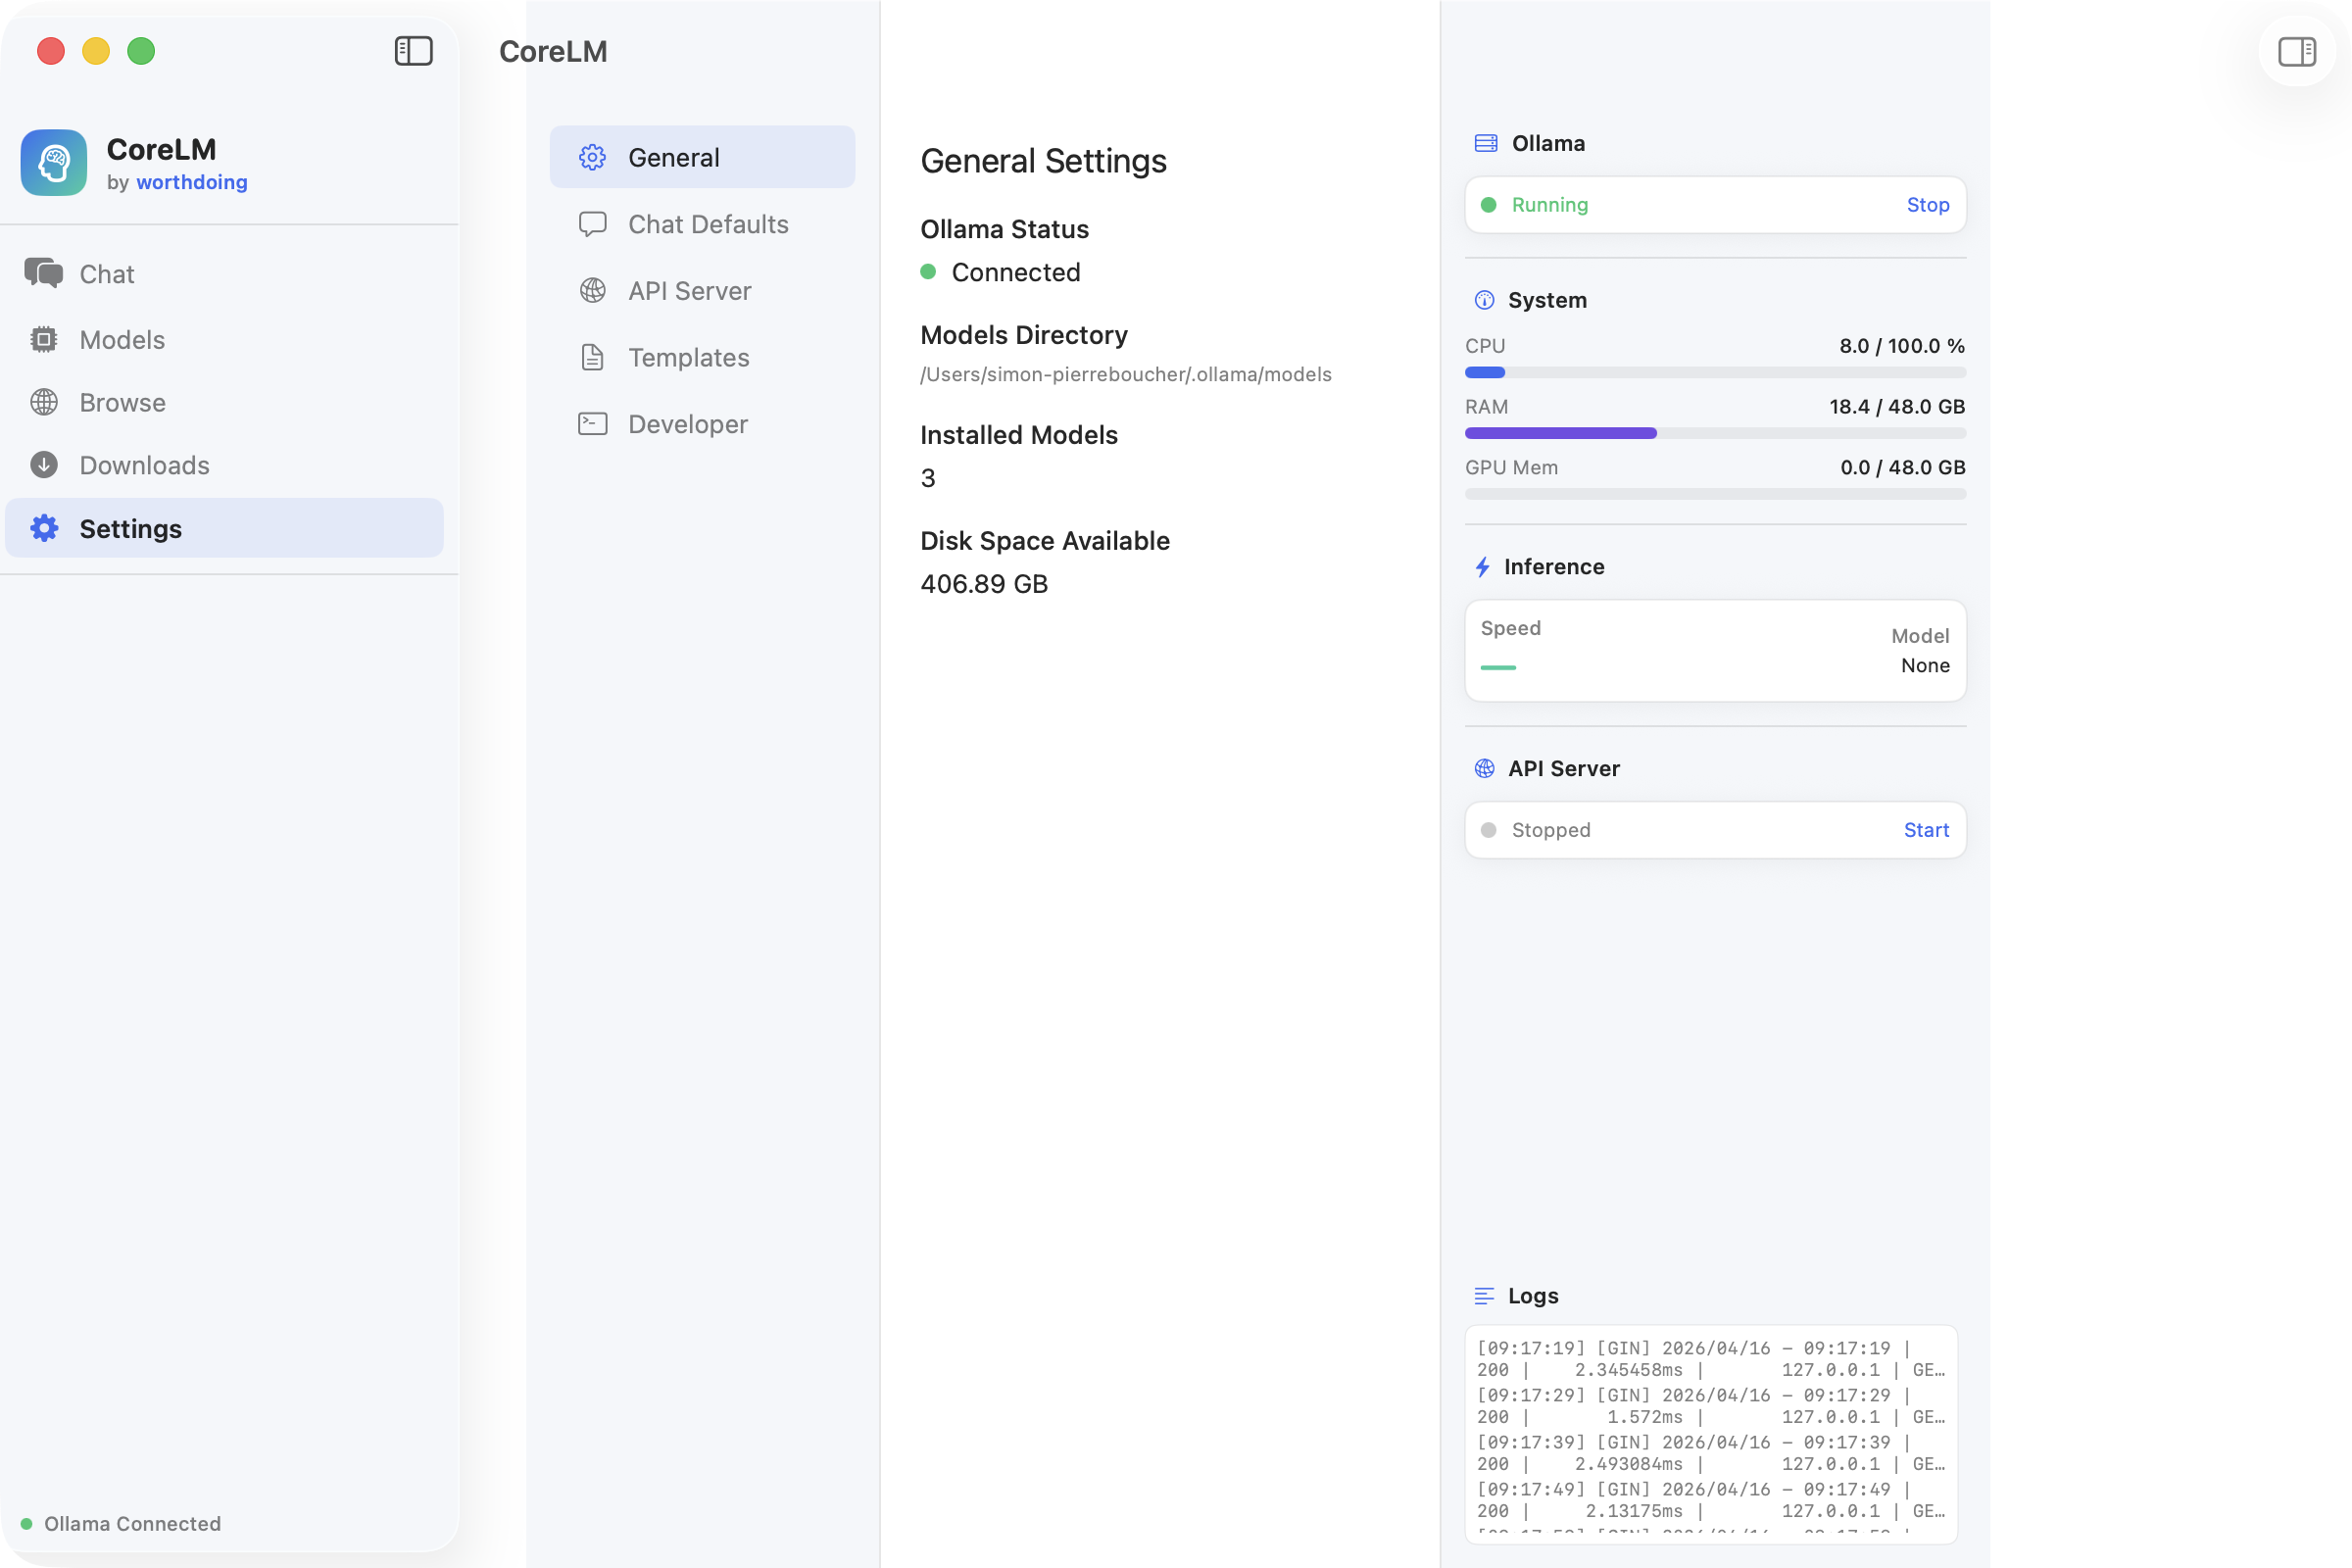The height and width of the screenshot is (1568, 2352).
Task: Open the API Server settings tab
Action: (690, 290)
